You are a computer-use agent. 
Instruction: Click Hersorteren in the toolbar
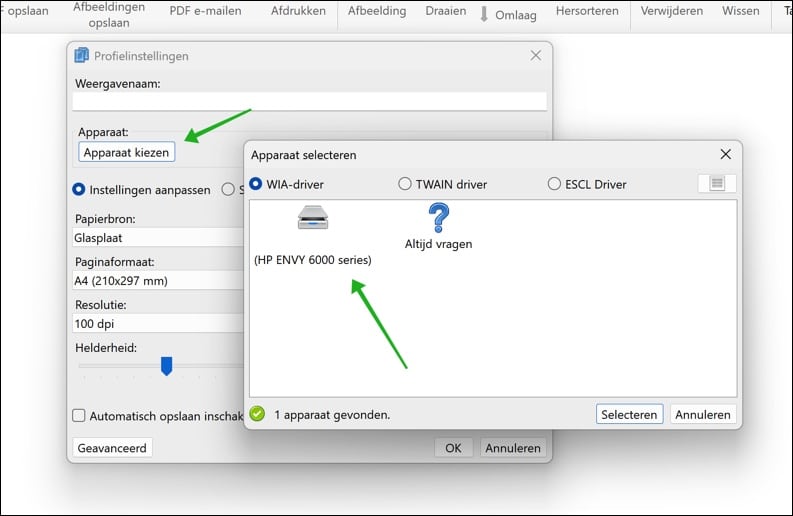tap(587, 11)
